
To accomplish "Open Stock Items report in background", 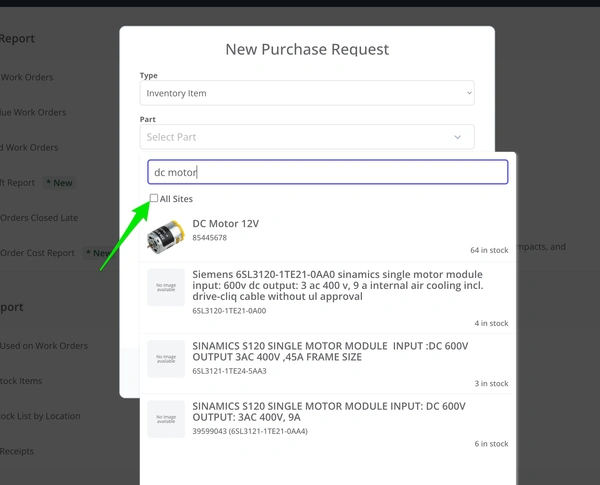I will 21,381.
